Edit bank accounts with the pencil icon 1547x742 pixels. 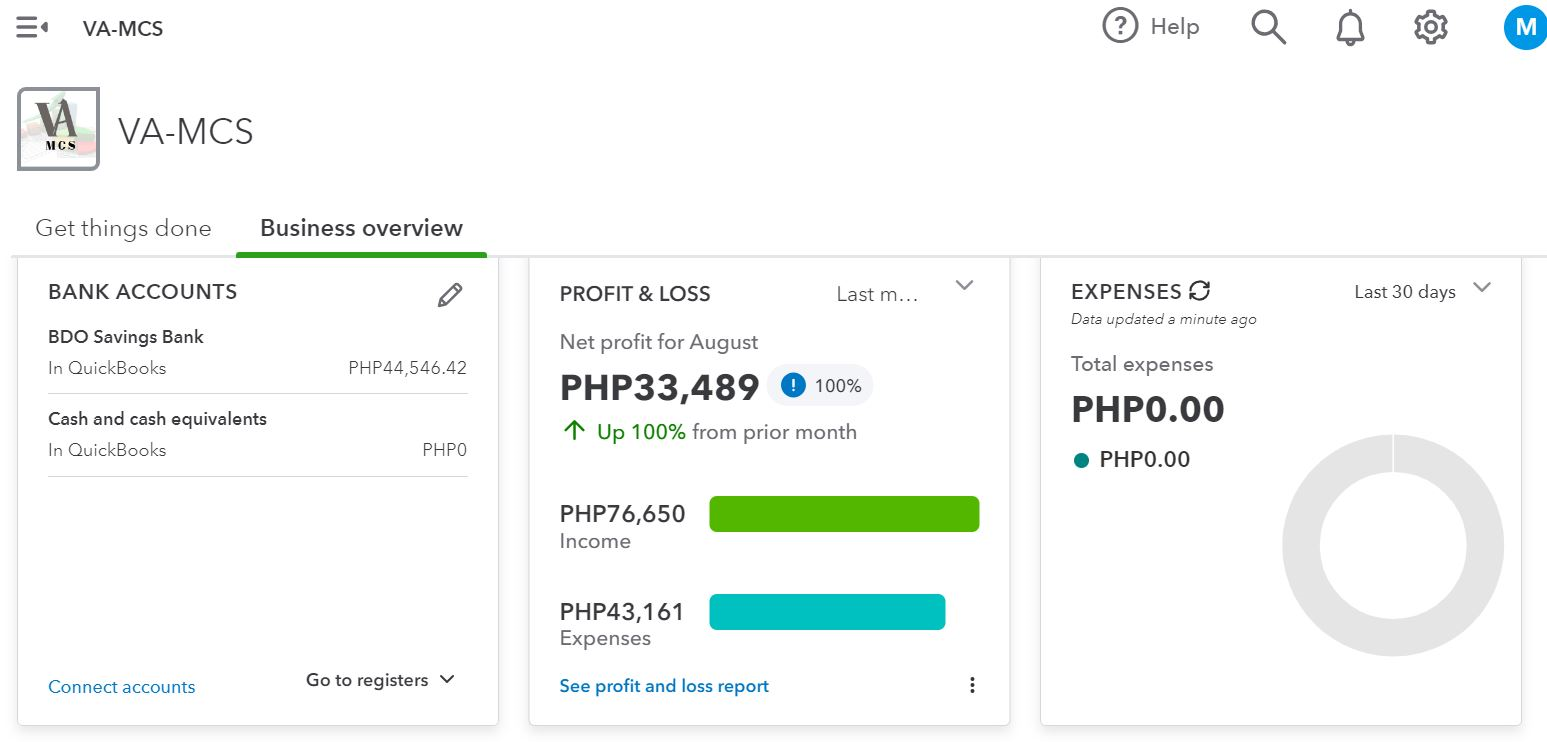pyautogui.click(x=450, y=295)
